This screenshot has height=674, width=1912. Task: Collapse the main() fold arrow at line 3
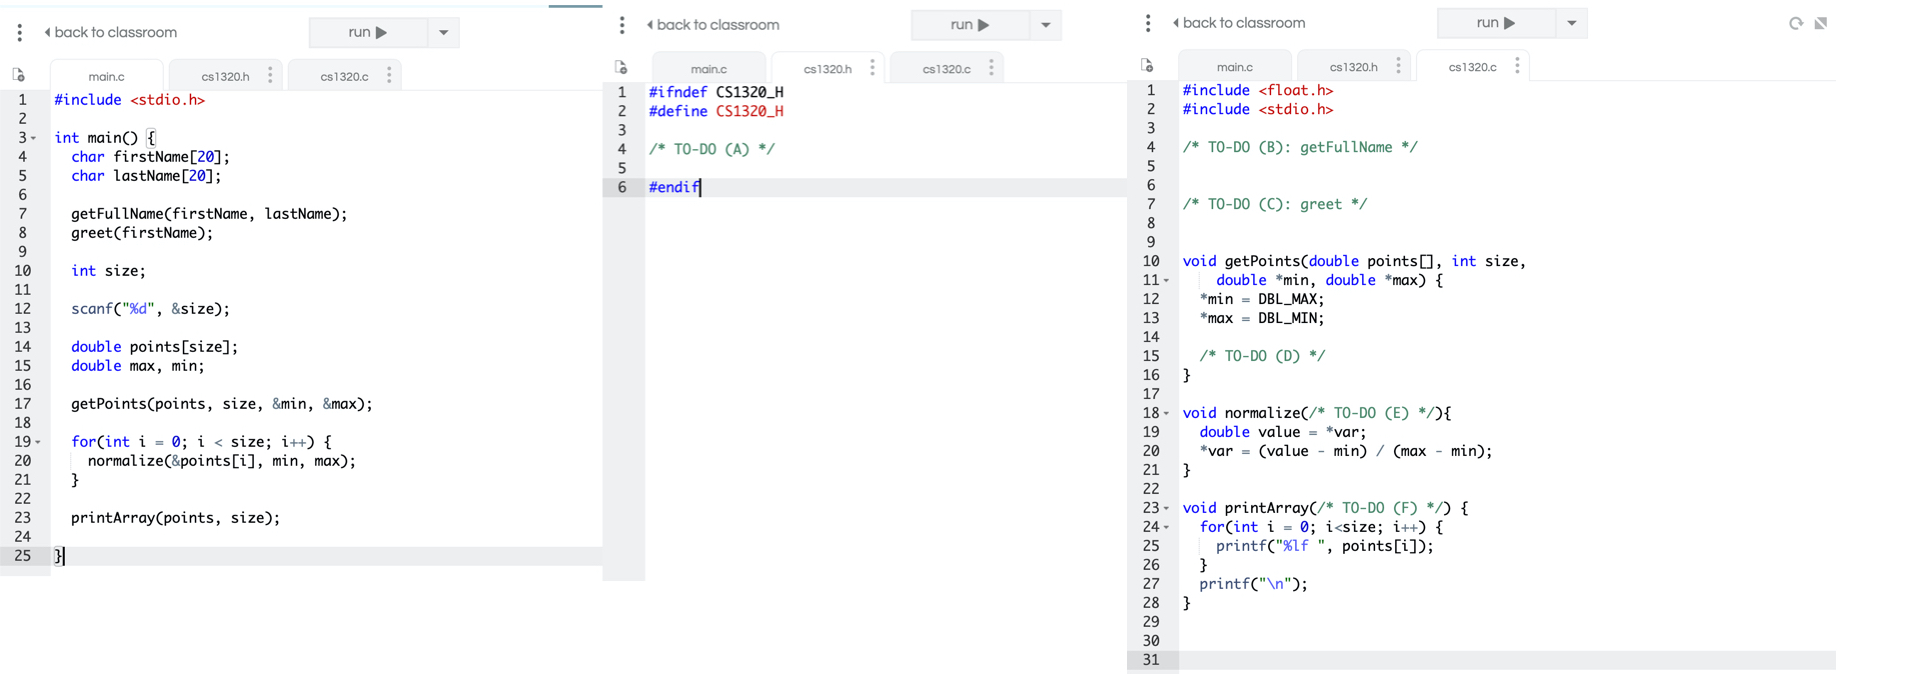coord(34,138)
